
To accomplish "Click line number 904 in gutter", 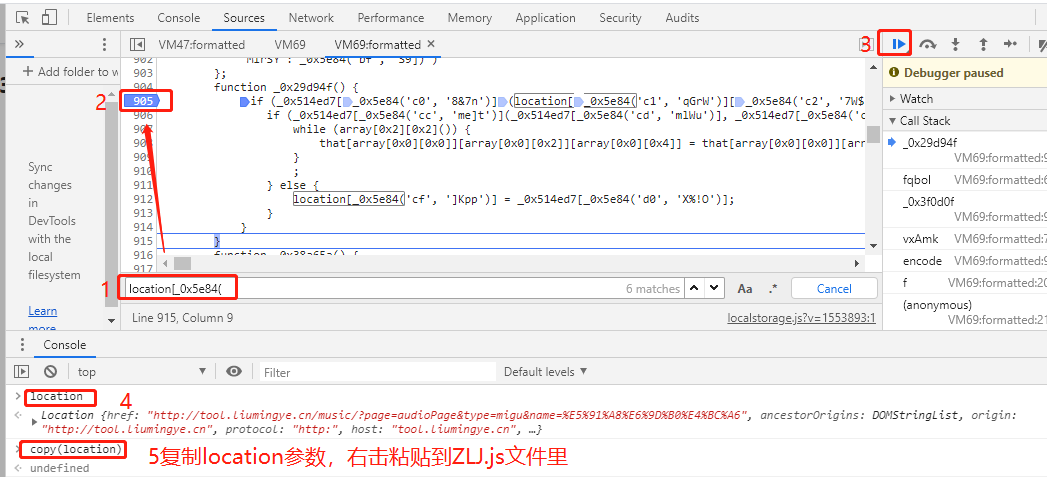I will tap(143, 87).
